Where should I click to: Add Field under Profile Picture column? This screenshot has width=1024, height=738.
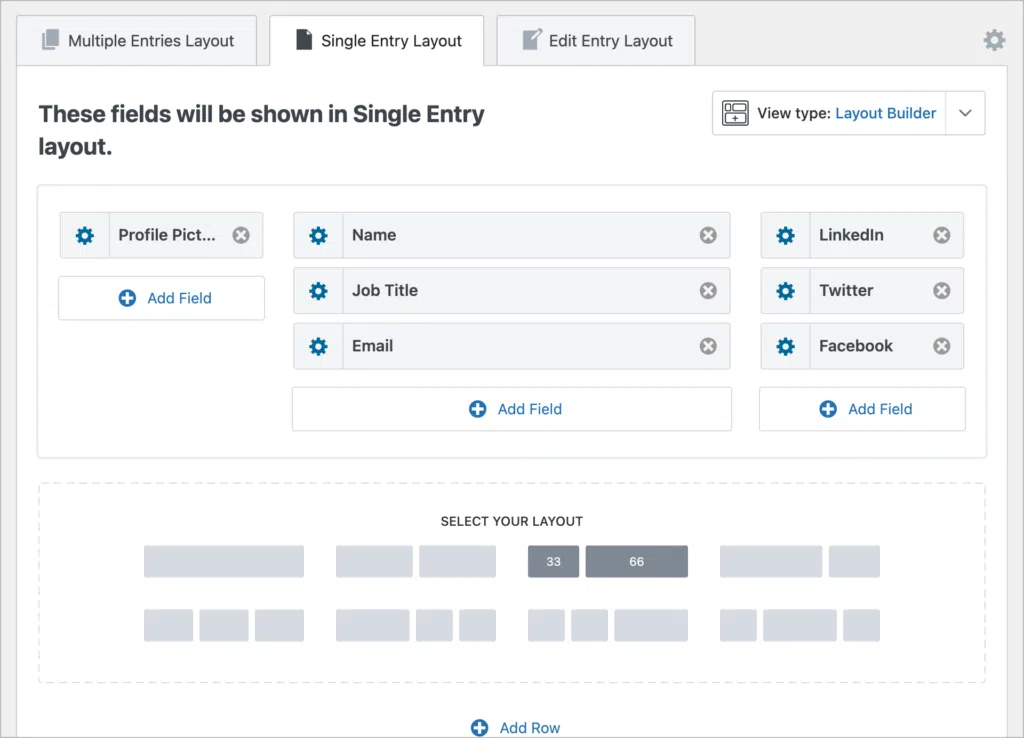[x=161, y=298]
